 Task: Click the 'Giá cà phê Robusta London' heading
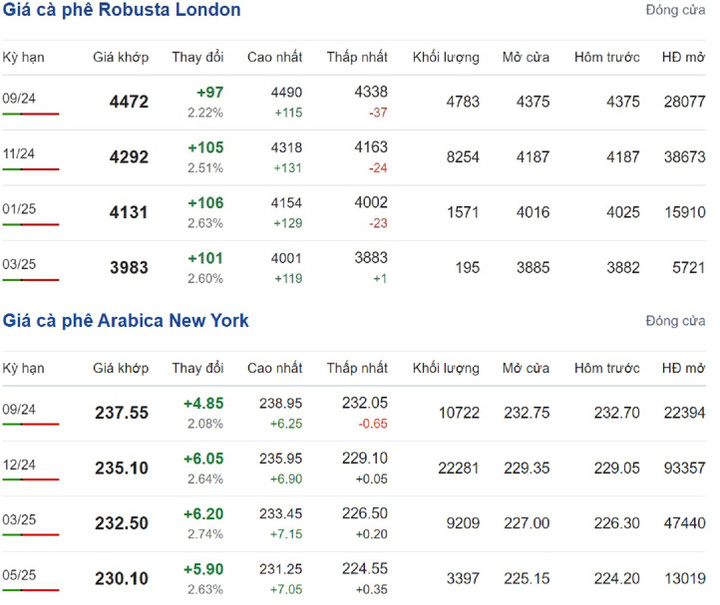tap(122, 11)
